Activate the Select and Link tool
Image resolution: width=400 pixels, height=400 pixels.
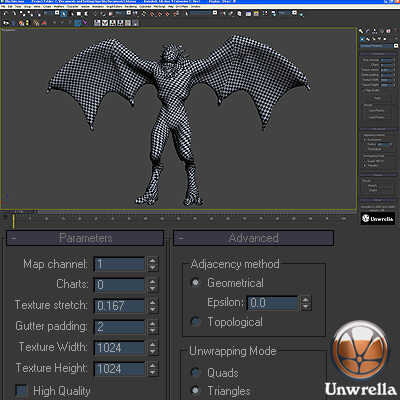tap(22, 14)
